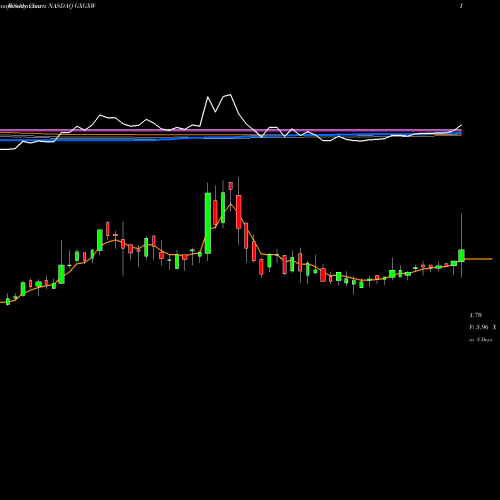Select the last green candlestick on the right
The width and height of the screenshot is (500, 500).
coord(461,255)
